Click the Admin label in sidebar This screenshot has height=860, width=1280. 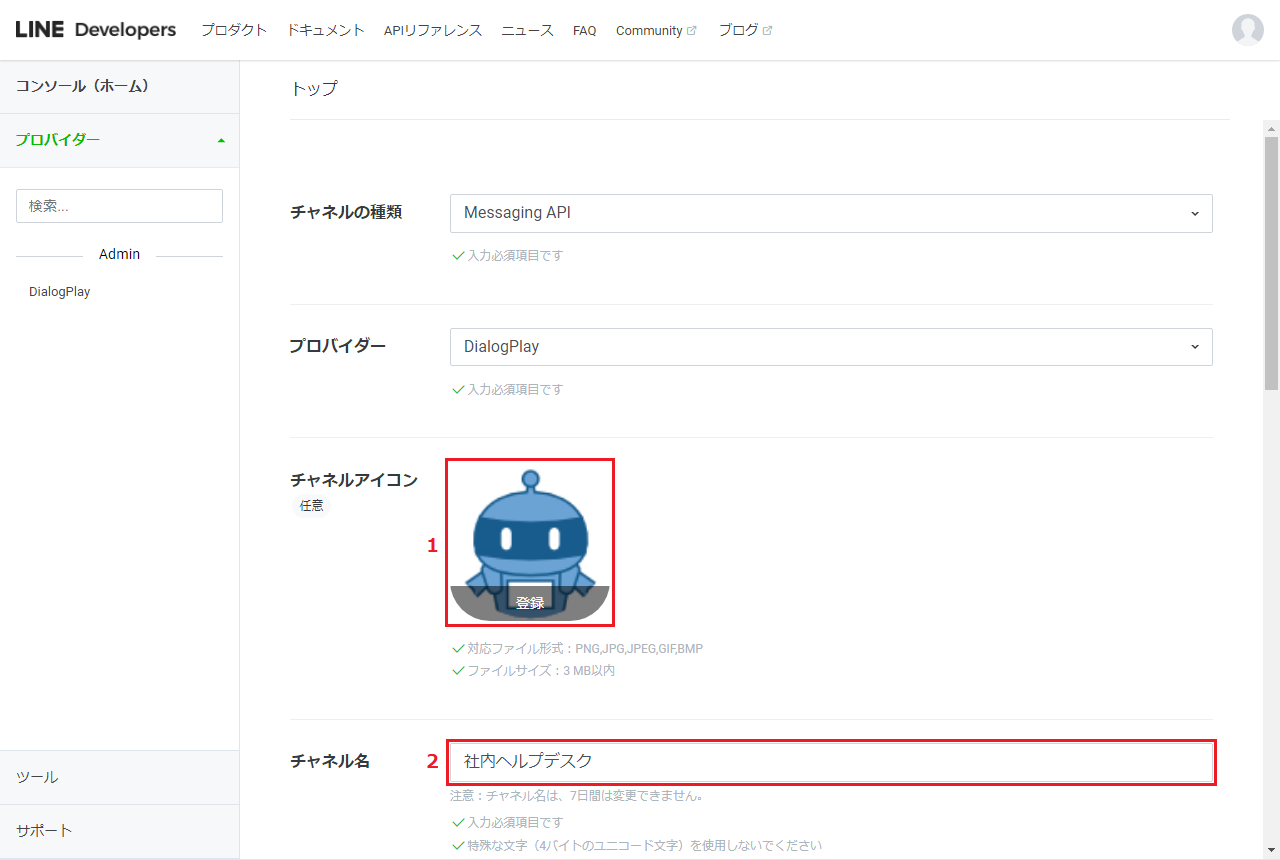(x=119, y=254)
